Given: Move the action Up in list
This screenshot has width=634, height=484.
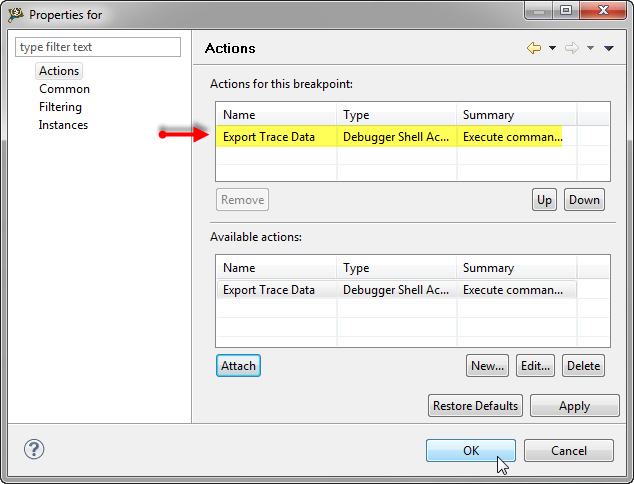Looking at the screenshot, I should tap(544, 199).
